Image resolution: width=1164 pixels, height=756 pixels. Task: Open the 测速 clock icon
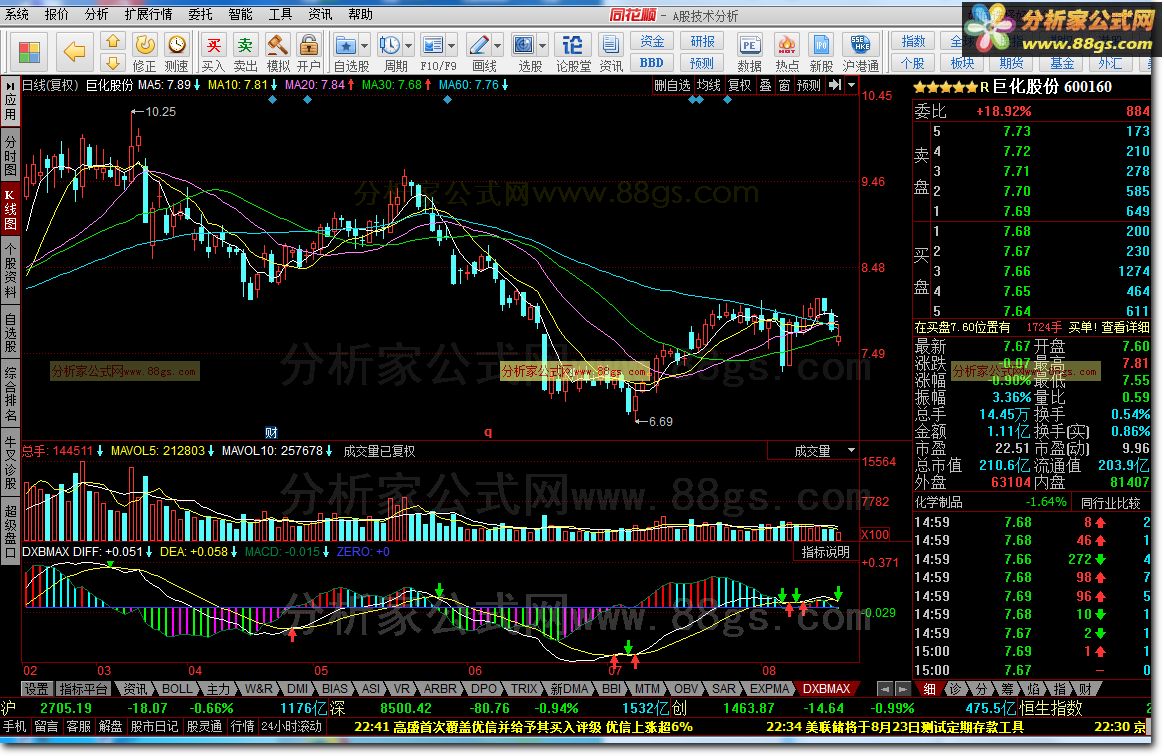(177, 45)
